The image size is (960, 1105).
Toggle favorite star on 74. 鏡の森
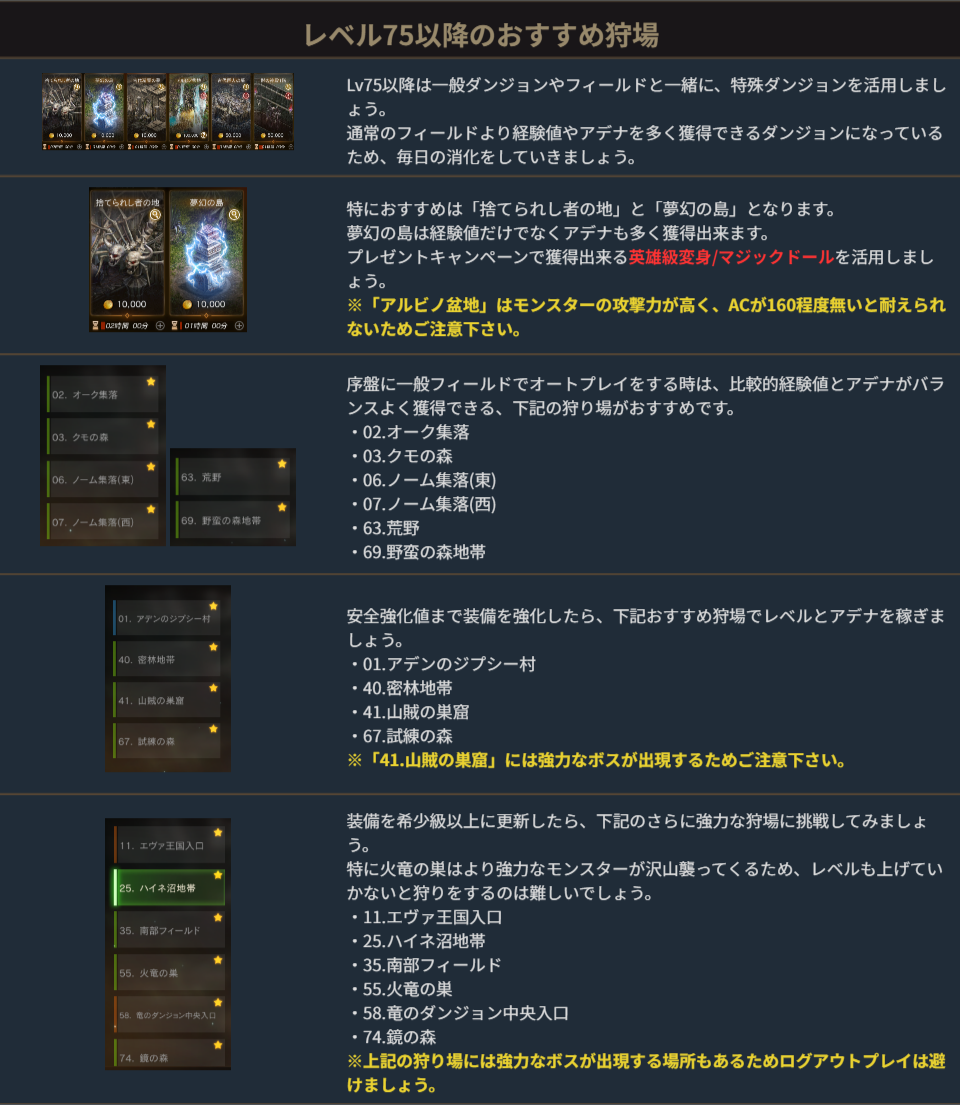pyautogui.click(x=218, y=1045)
